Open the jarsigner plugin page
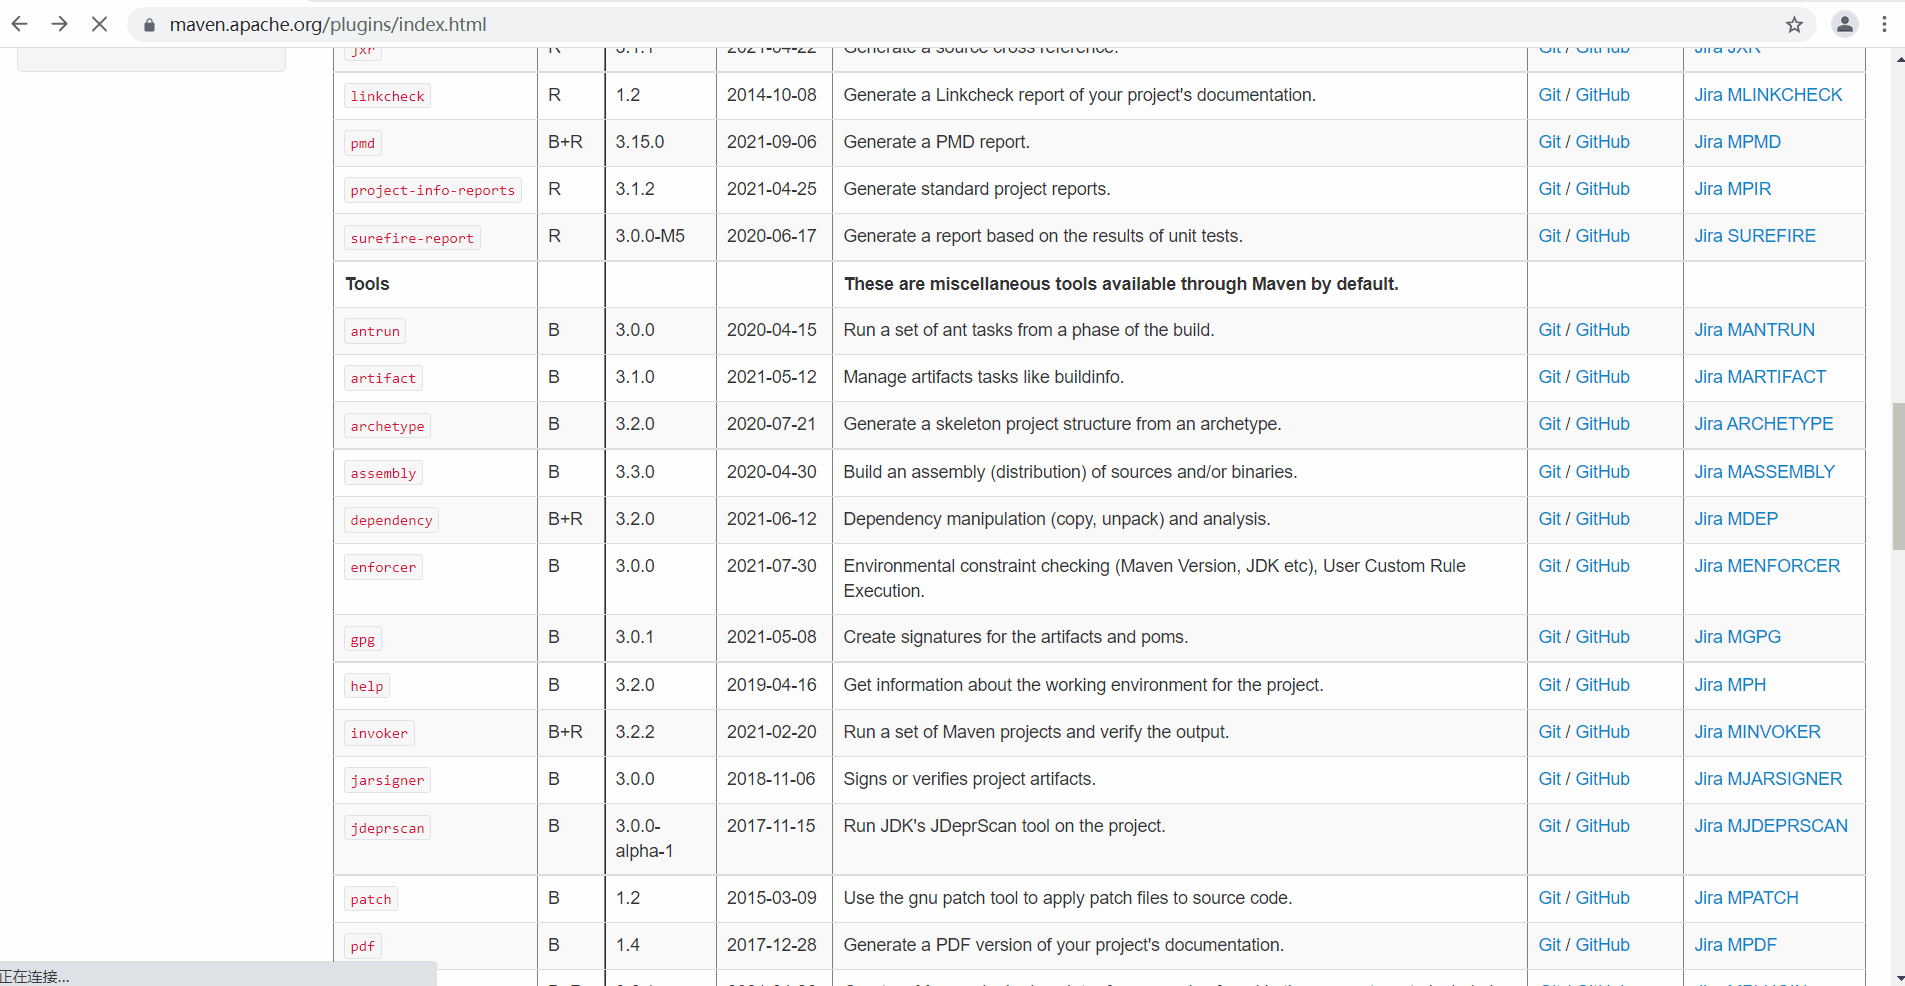Viewport: 1905px width, 986px height. point(387,780)
